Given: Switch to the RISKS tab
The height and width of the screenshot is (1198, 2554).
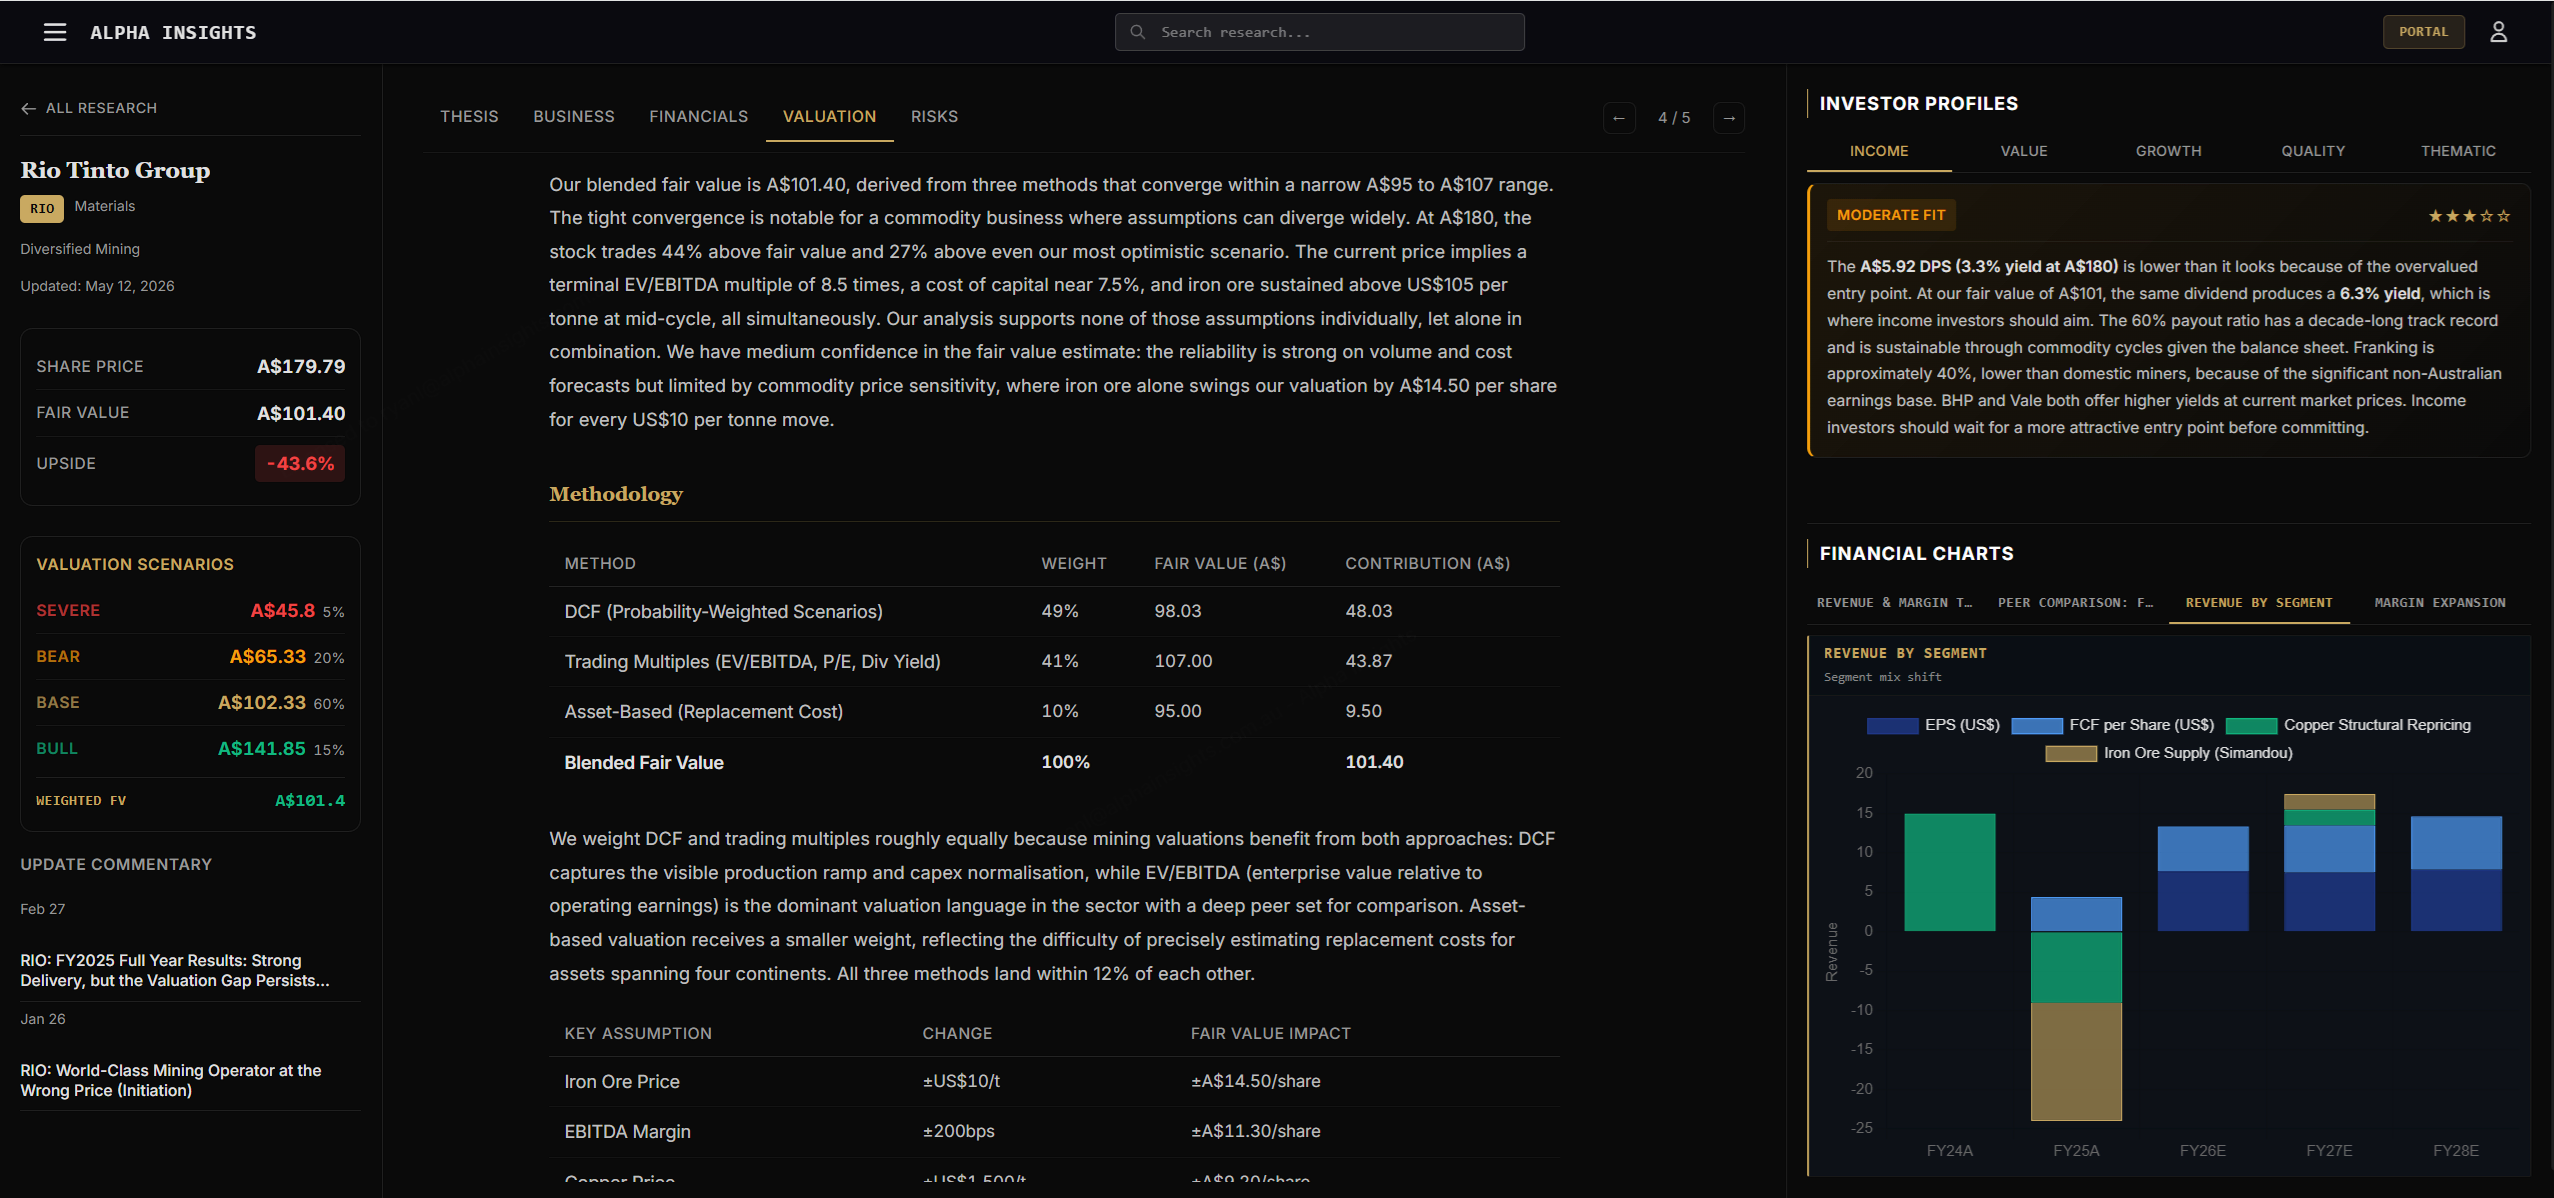Looking at the screenshot, I should [x=934, y=117].
